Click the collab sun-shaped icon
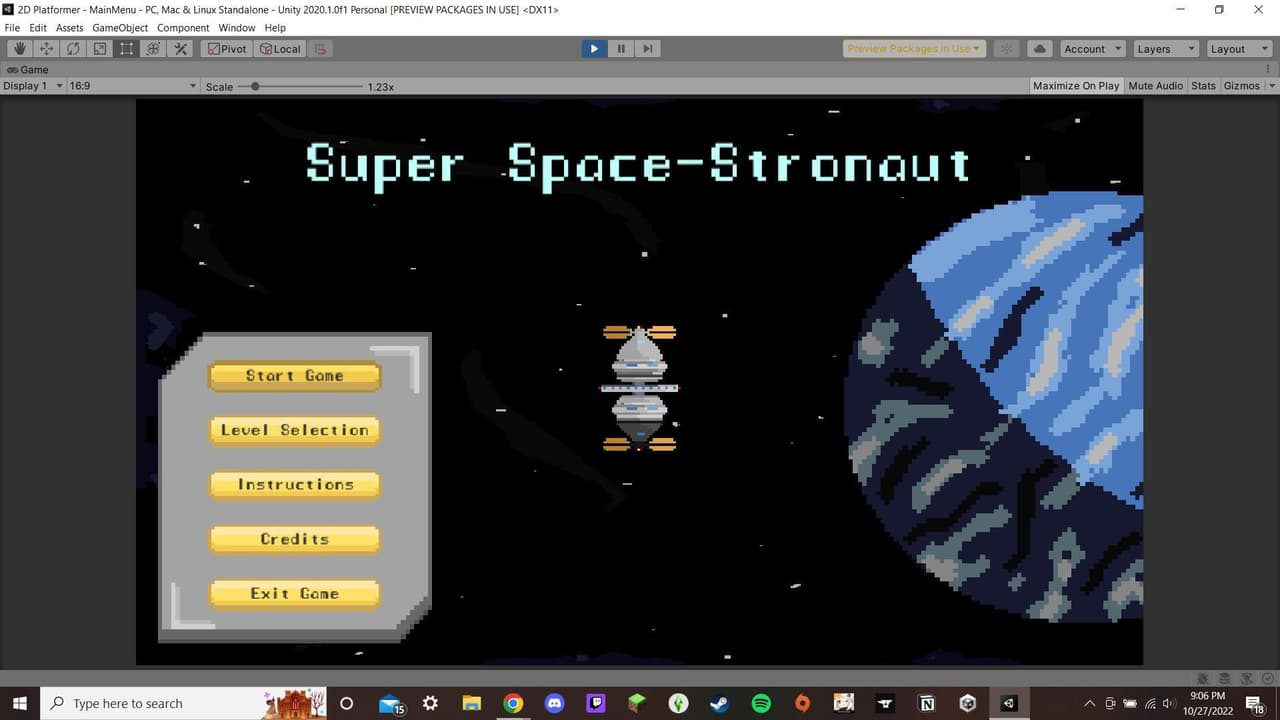1280x720 pixels. tap(1007, 48)
